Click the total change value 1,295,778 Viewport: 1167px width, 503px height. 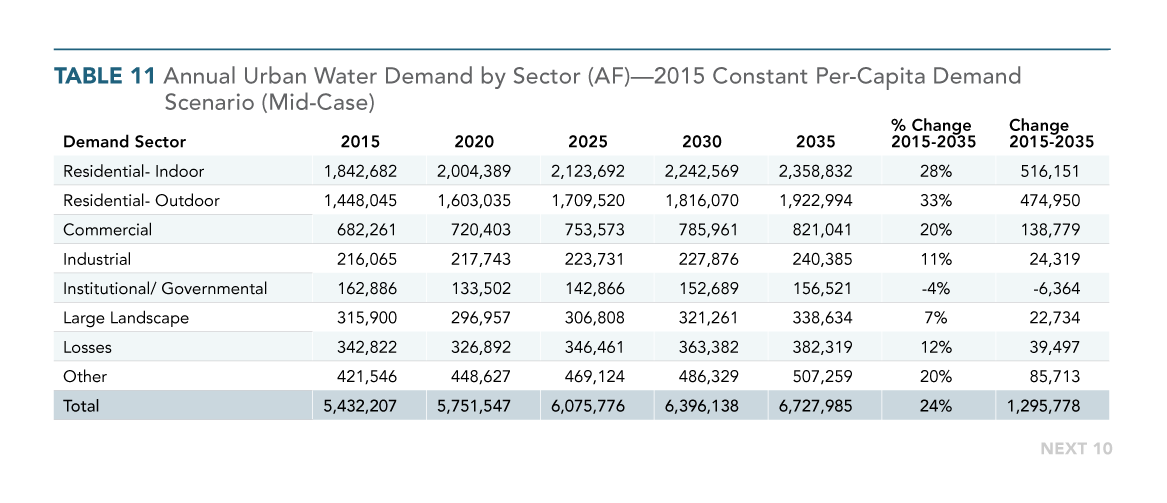(x=1045, y=407)
